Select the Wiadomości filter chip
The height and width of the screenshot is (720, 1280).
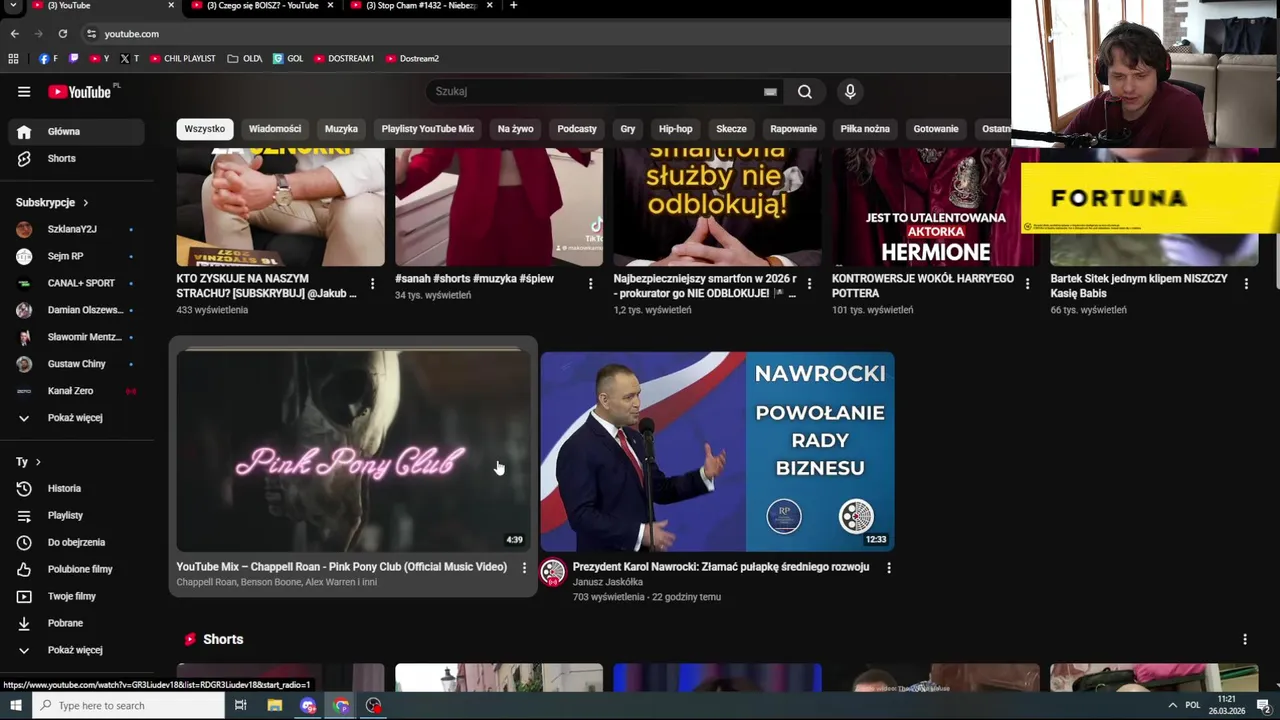(x=275, y=129)
